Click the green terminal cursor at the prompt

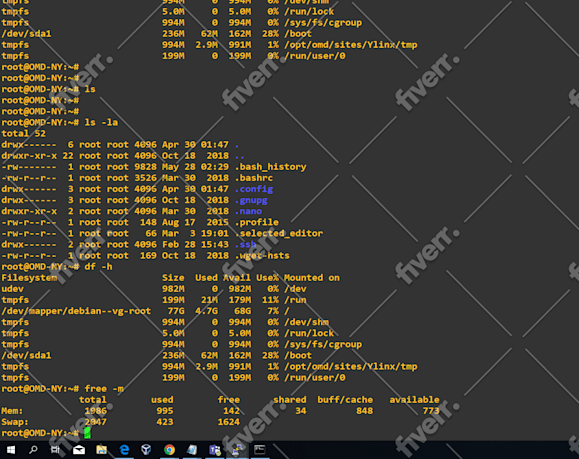[x=87, y=433]
